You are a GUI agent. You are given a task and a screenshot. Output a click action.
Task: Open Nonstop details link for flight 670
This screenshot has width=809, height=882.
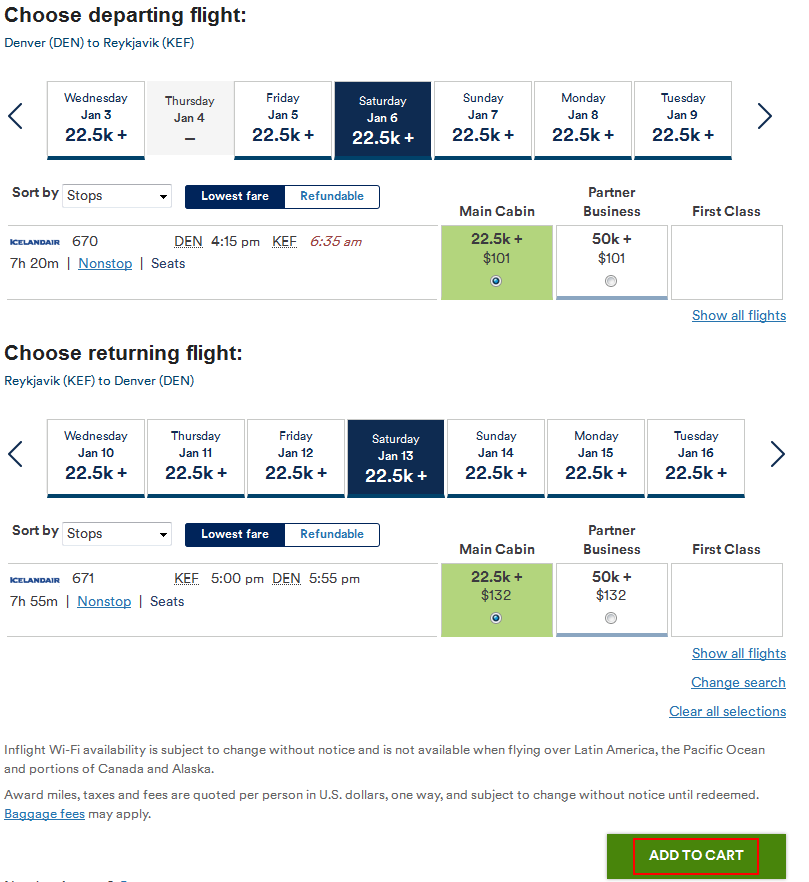[x=105, y=263]
